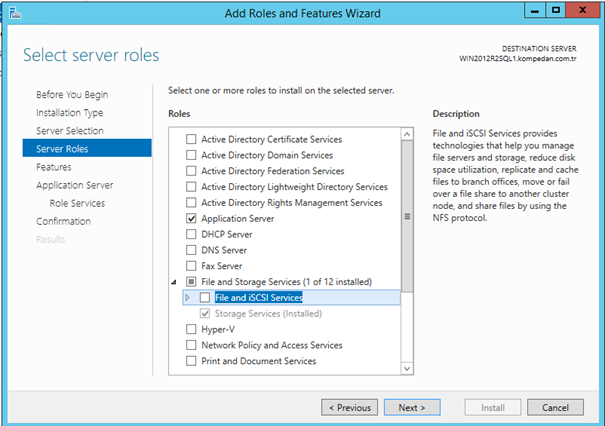The height and width of the screenshot is (426, 605).
Task: Enable the Hyper-V role checkbox
Action: tap(192, 329)
